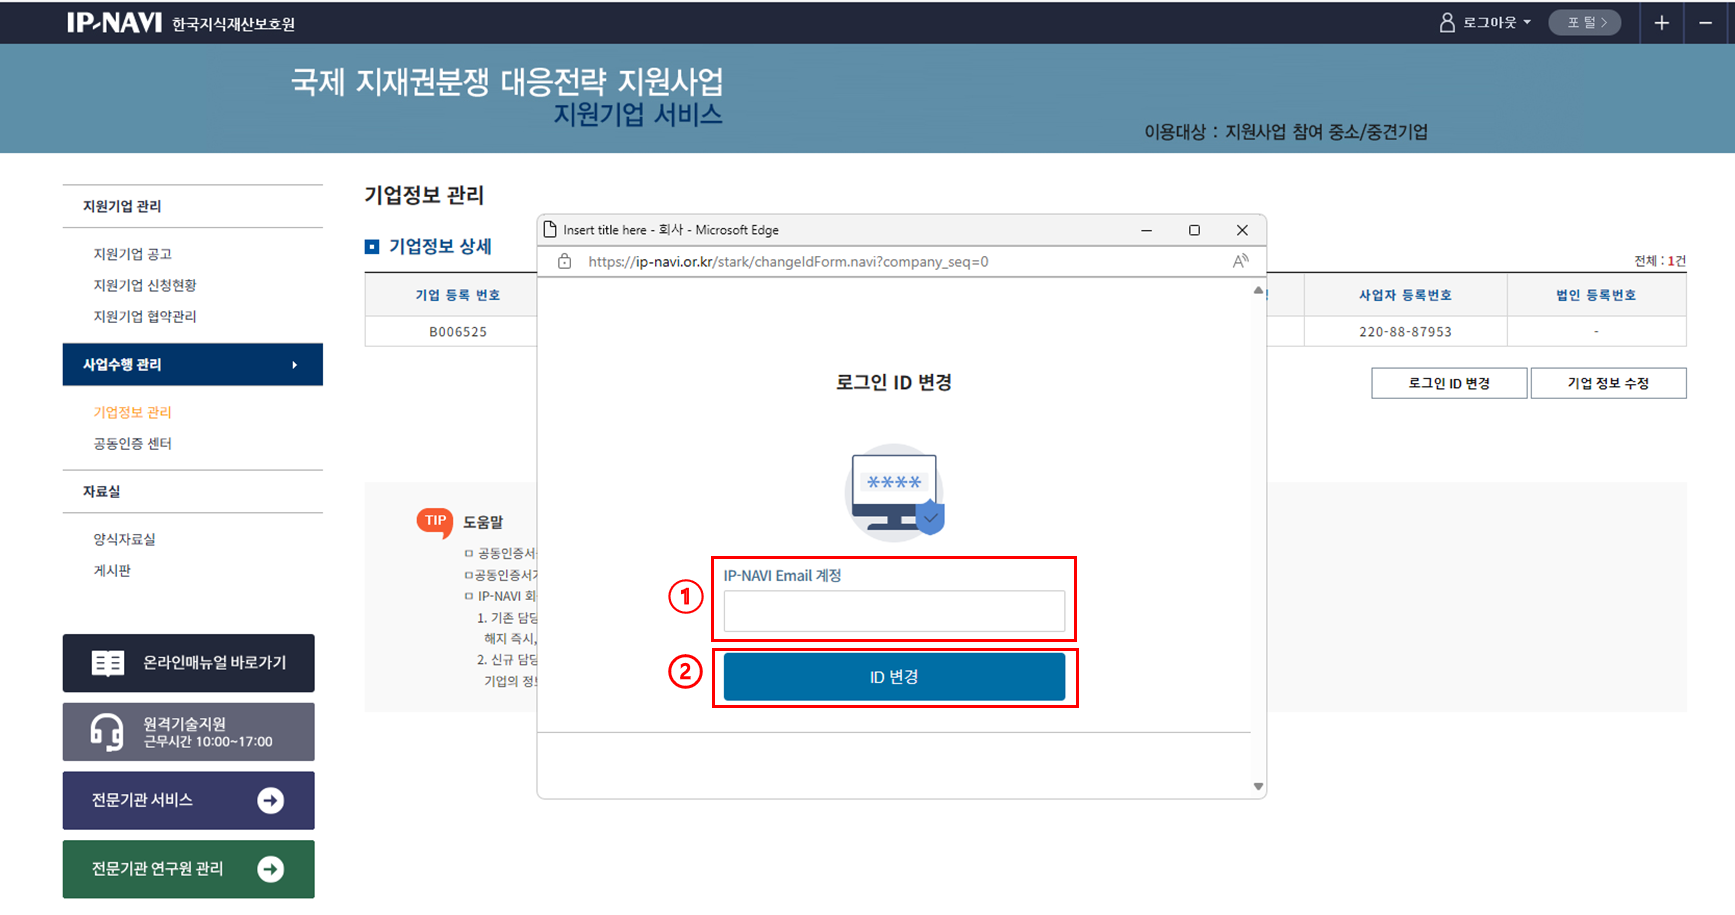This screenshot has height=915, width=1735.
Task: Open 양식자료실 in sidebar
Action: (124, 539)
